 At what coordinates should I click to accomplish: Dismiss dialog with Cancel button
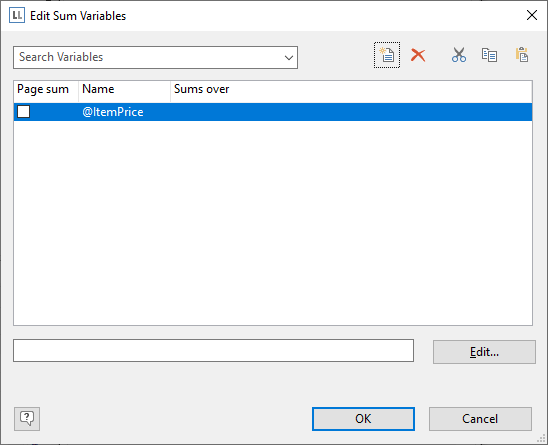click(x=480, y=419)
